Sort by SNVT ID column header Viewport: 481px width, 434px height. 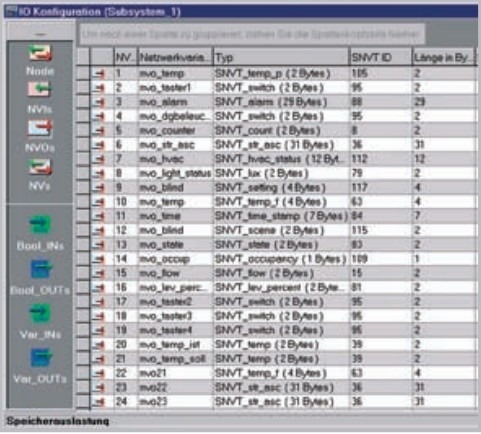(381, 57)
